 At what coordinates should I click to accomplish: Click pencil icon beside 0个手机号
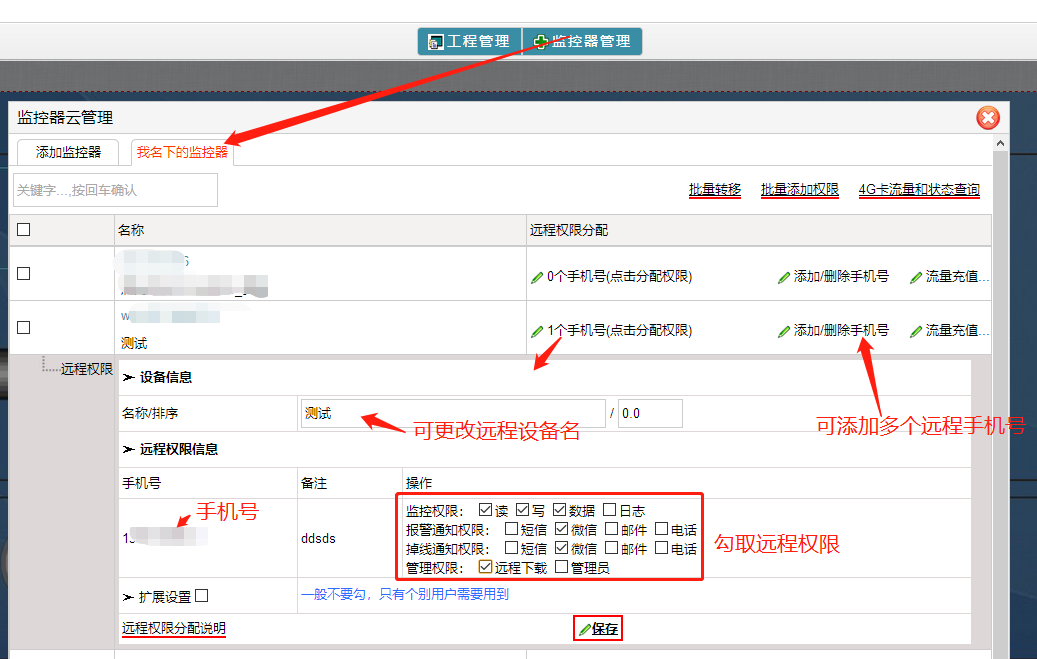click(x=537, y=277)
